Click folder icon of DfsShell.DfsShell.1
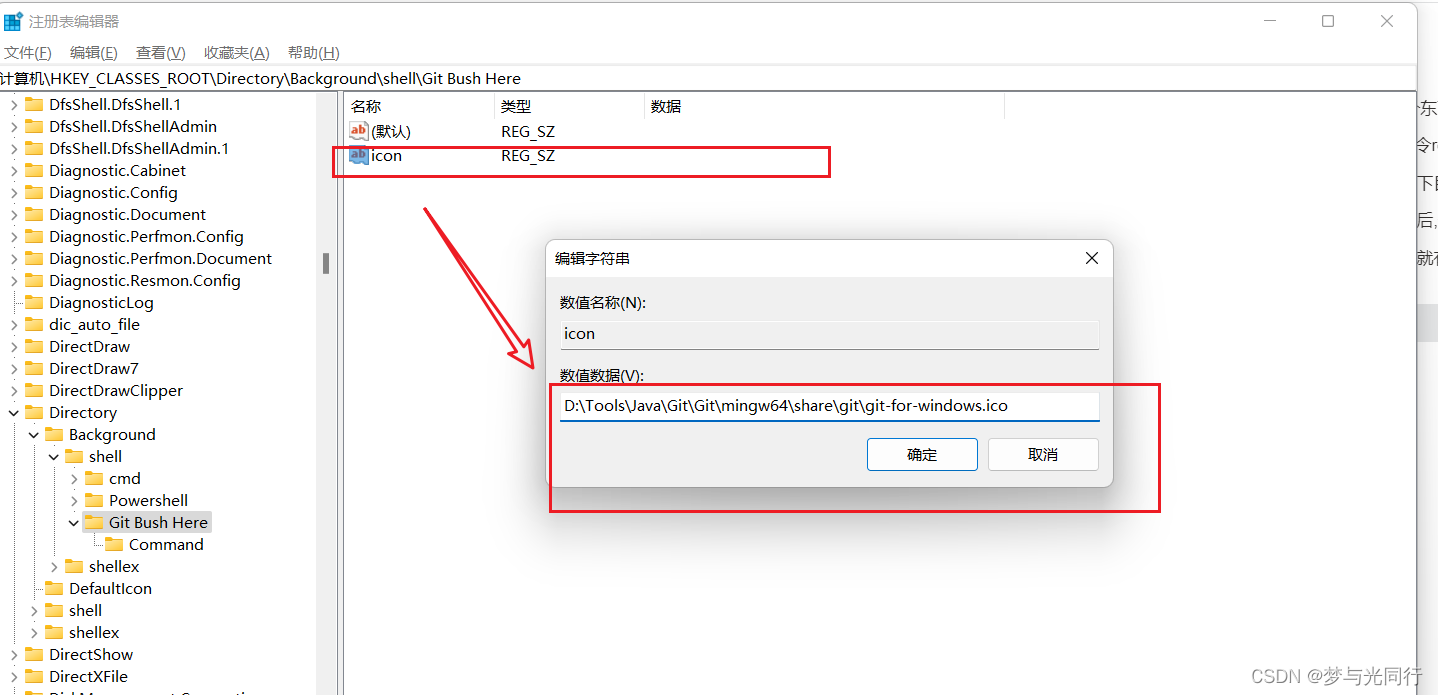Viewport: 1438px width, 695px height. pyautogui.click(x=34, y=104)
